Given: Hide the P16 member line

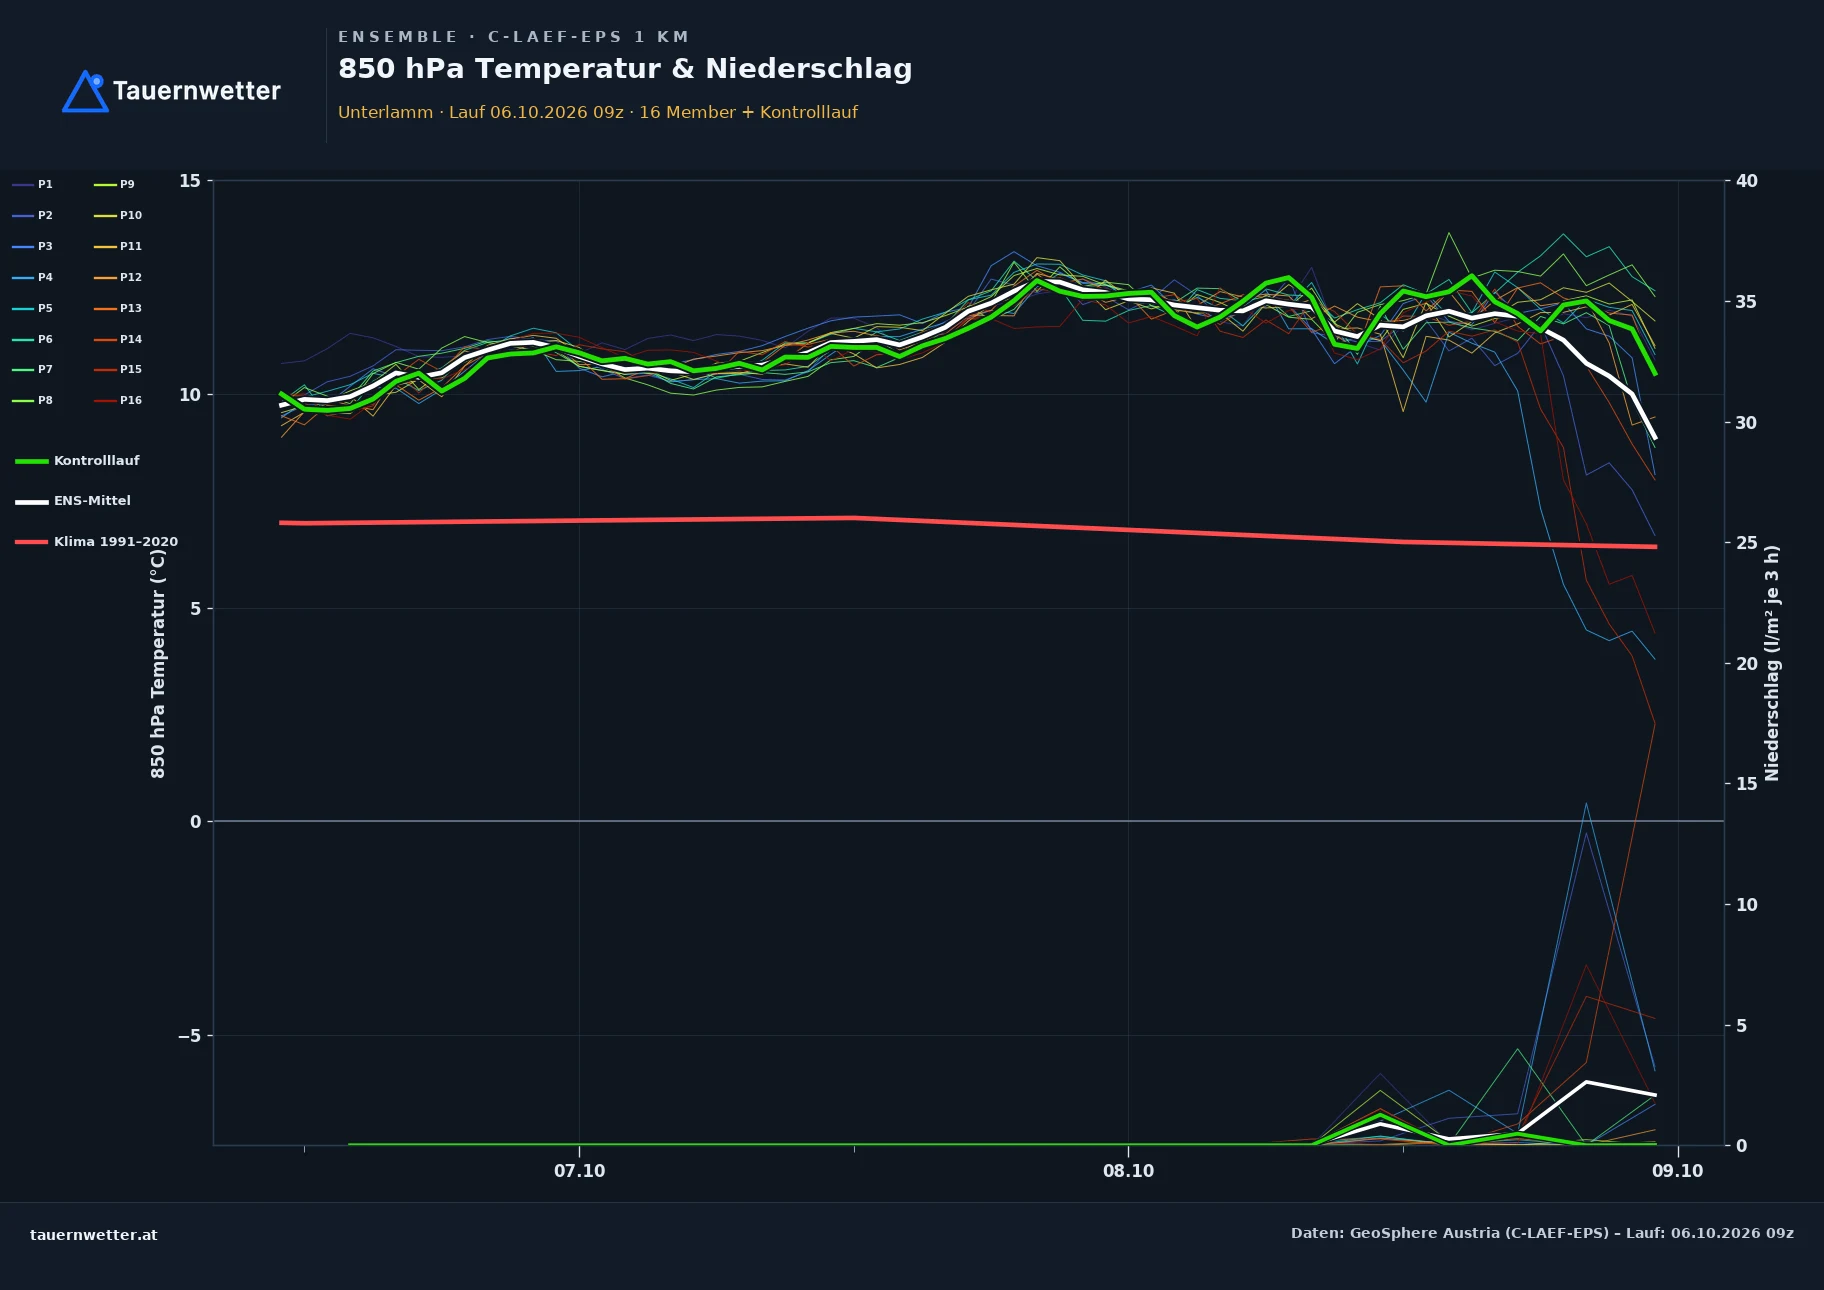Looking at the screenshot, I should (x=118, y=400).
